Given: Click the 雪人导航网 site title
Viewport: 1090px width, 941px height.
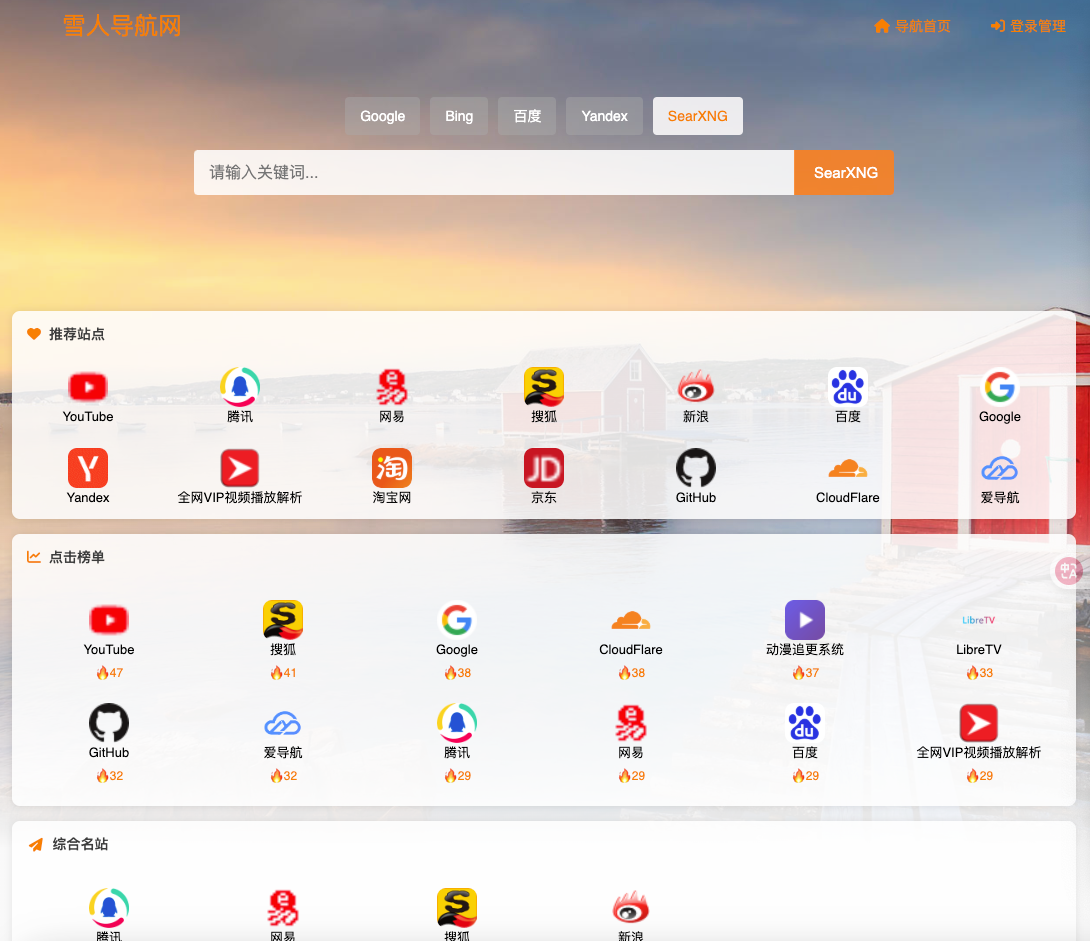Looking at the screenshot, I should pyautogui.click(x=122, y=26).
